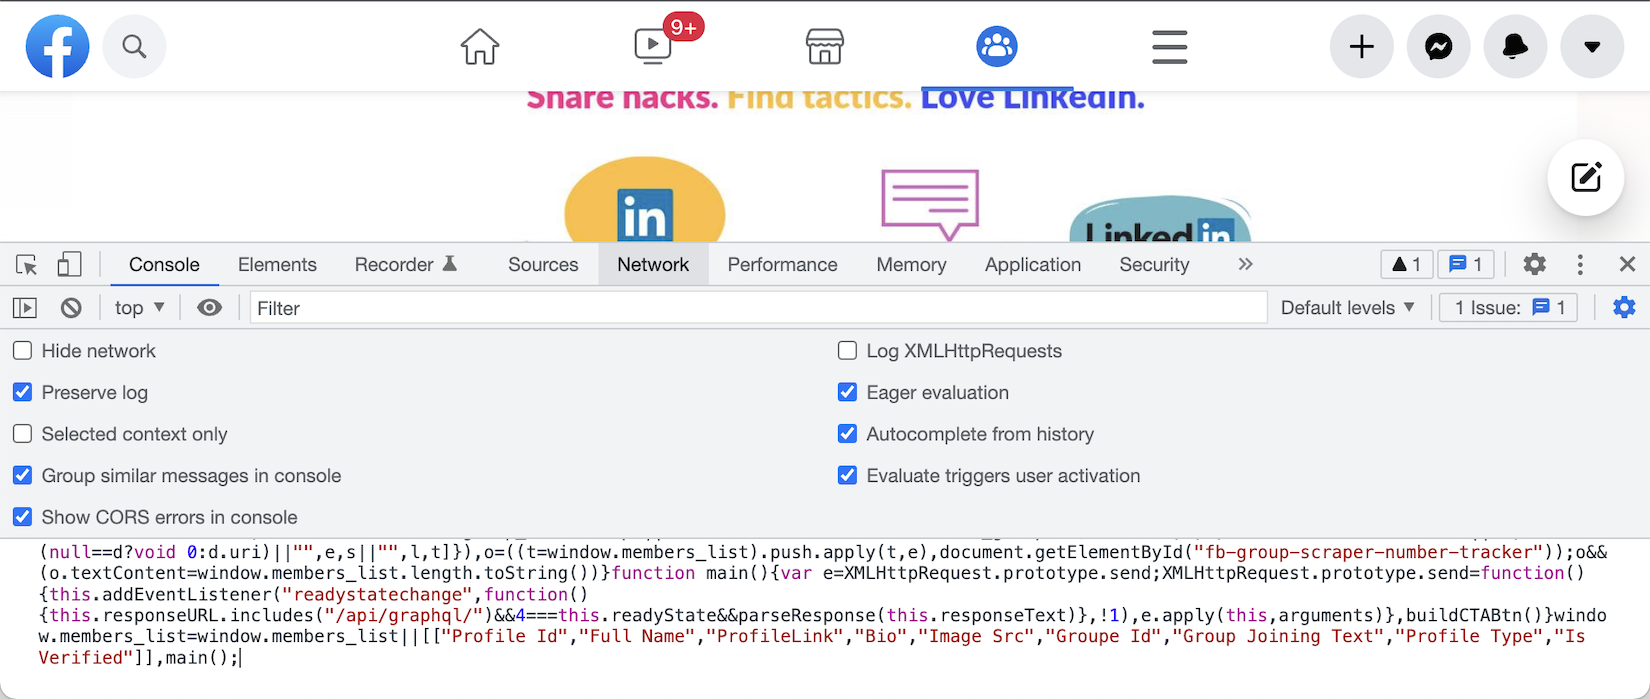Open Facebook search magnifier
Viewport: 1650px width, 699px height.
point(134,46)
